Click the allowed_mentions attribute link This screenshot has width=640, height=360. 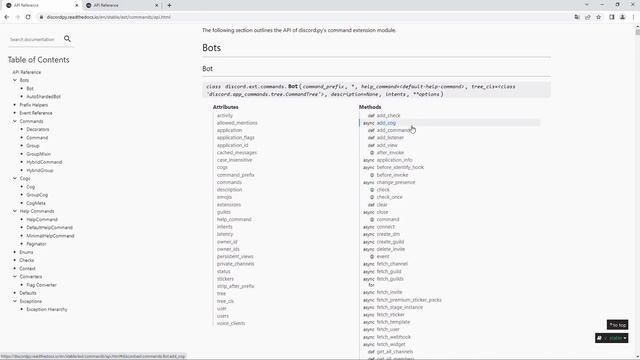coord(237,123)
